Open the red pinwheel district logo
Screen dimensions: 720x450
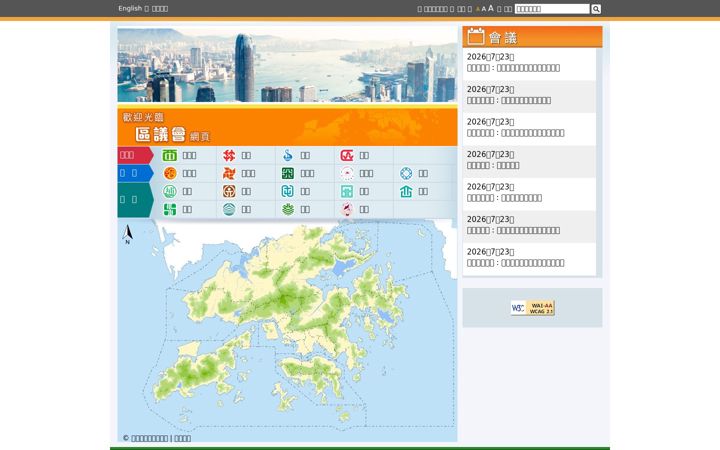coord(229,155)
